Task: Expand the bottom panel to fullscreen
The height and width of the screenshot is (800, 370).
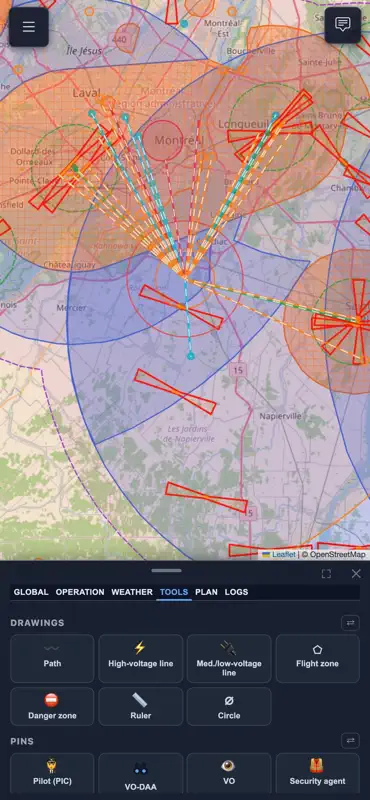Action: coord(326,573)
